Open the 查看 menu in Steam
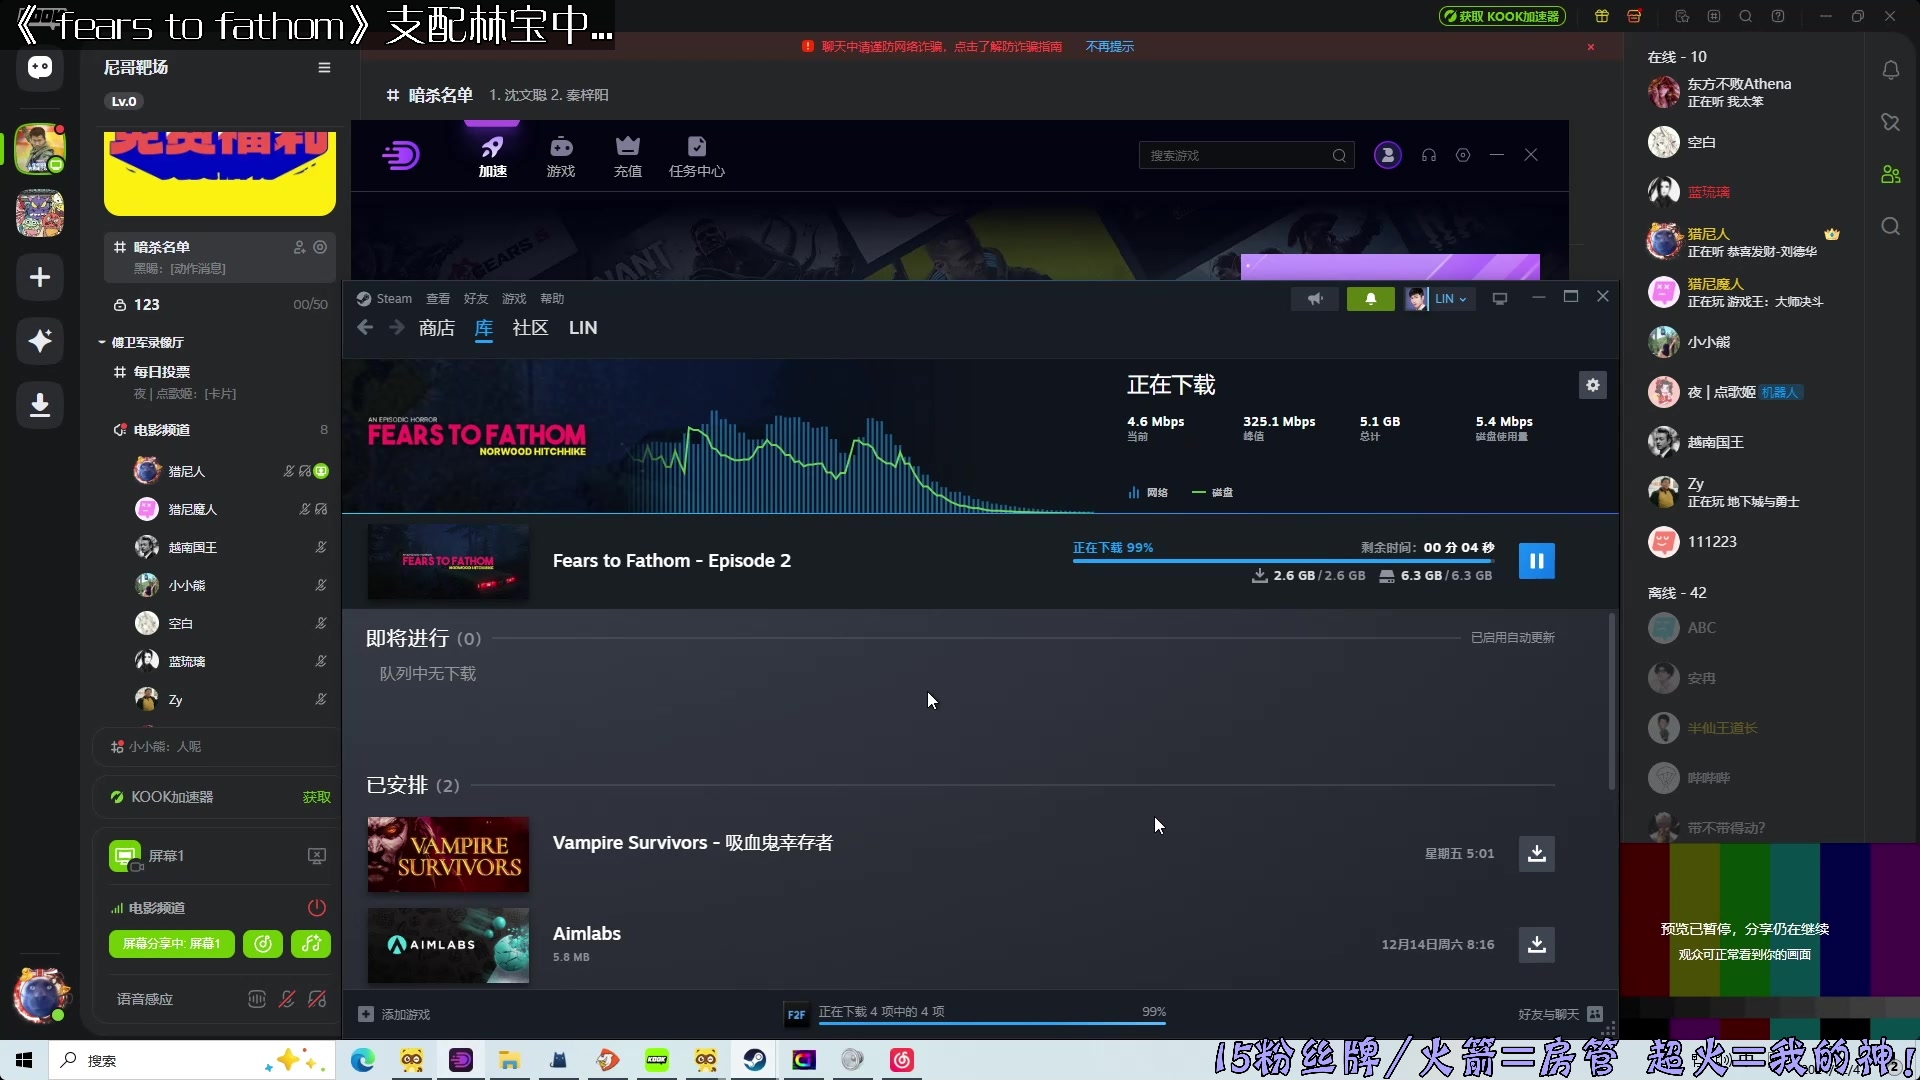 click(438, 299)
